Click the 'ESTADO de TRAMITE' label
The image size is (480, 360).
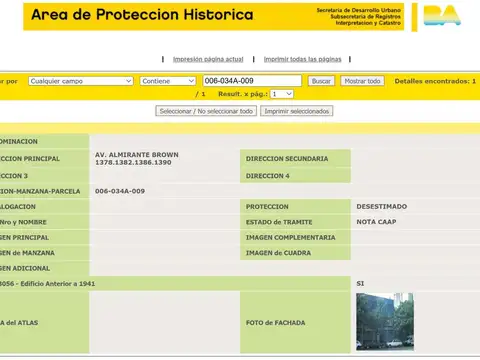click(279, 222)
